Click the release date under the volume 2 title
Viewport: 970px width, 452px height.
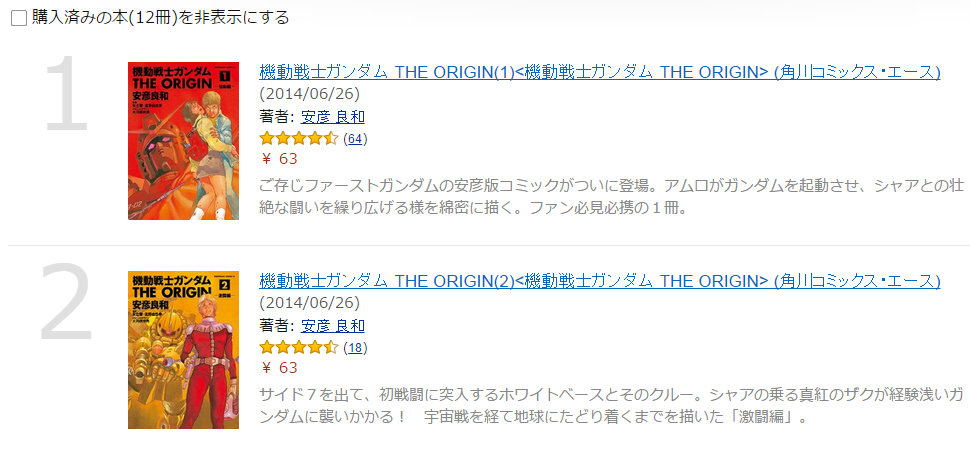pyautogui.click(x=309, y=303)
